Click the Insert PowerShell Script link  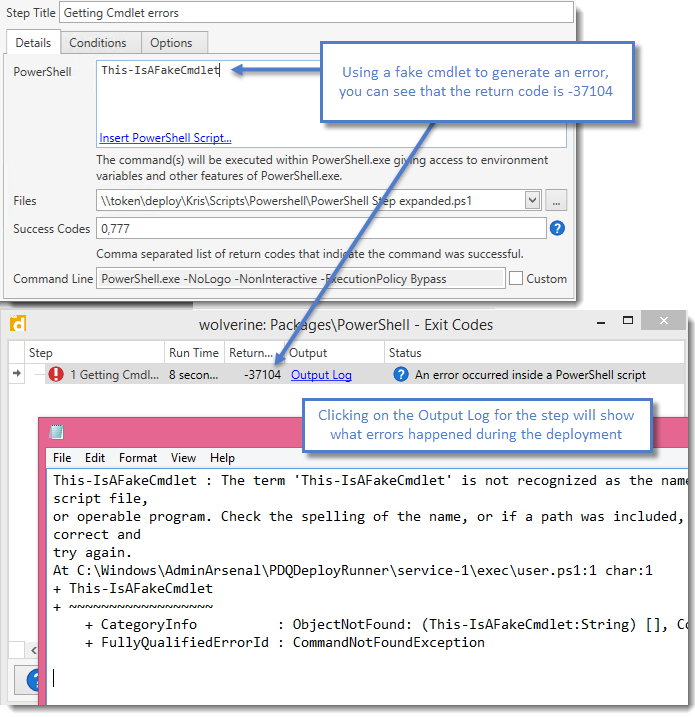[x=165, y=138]
